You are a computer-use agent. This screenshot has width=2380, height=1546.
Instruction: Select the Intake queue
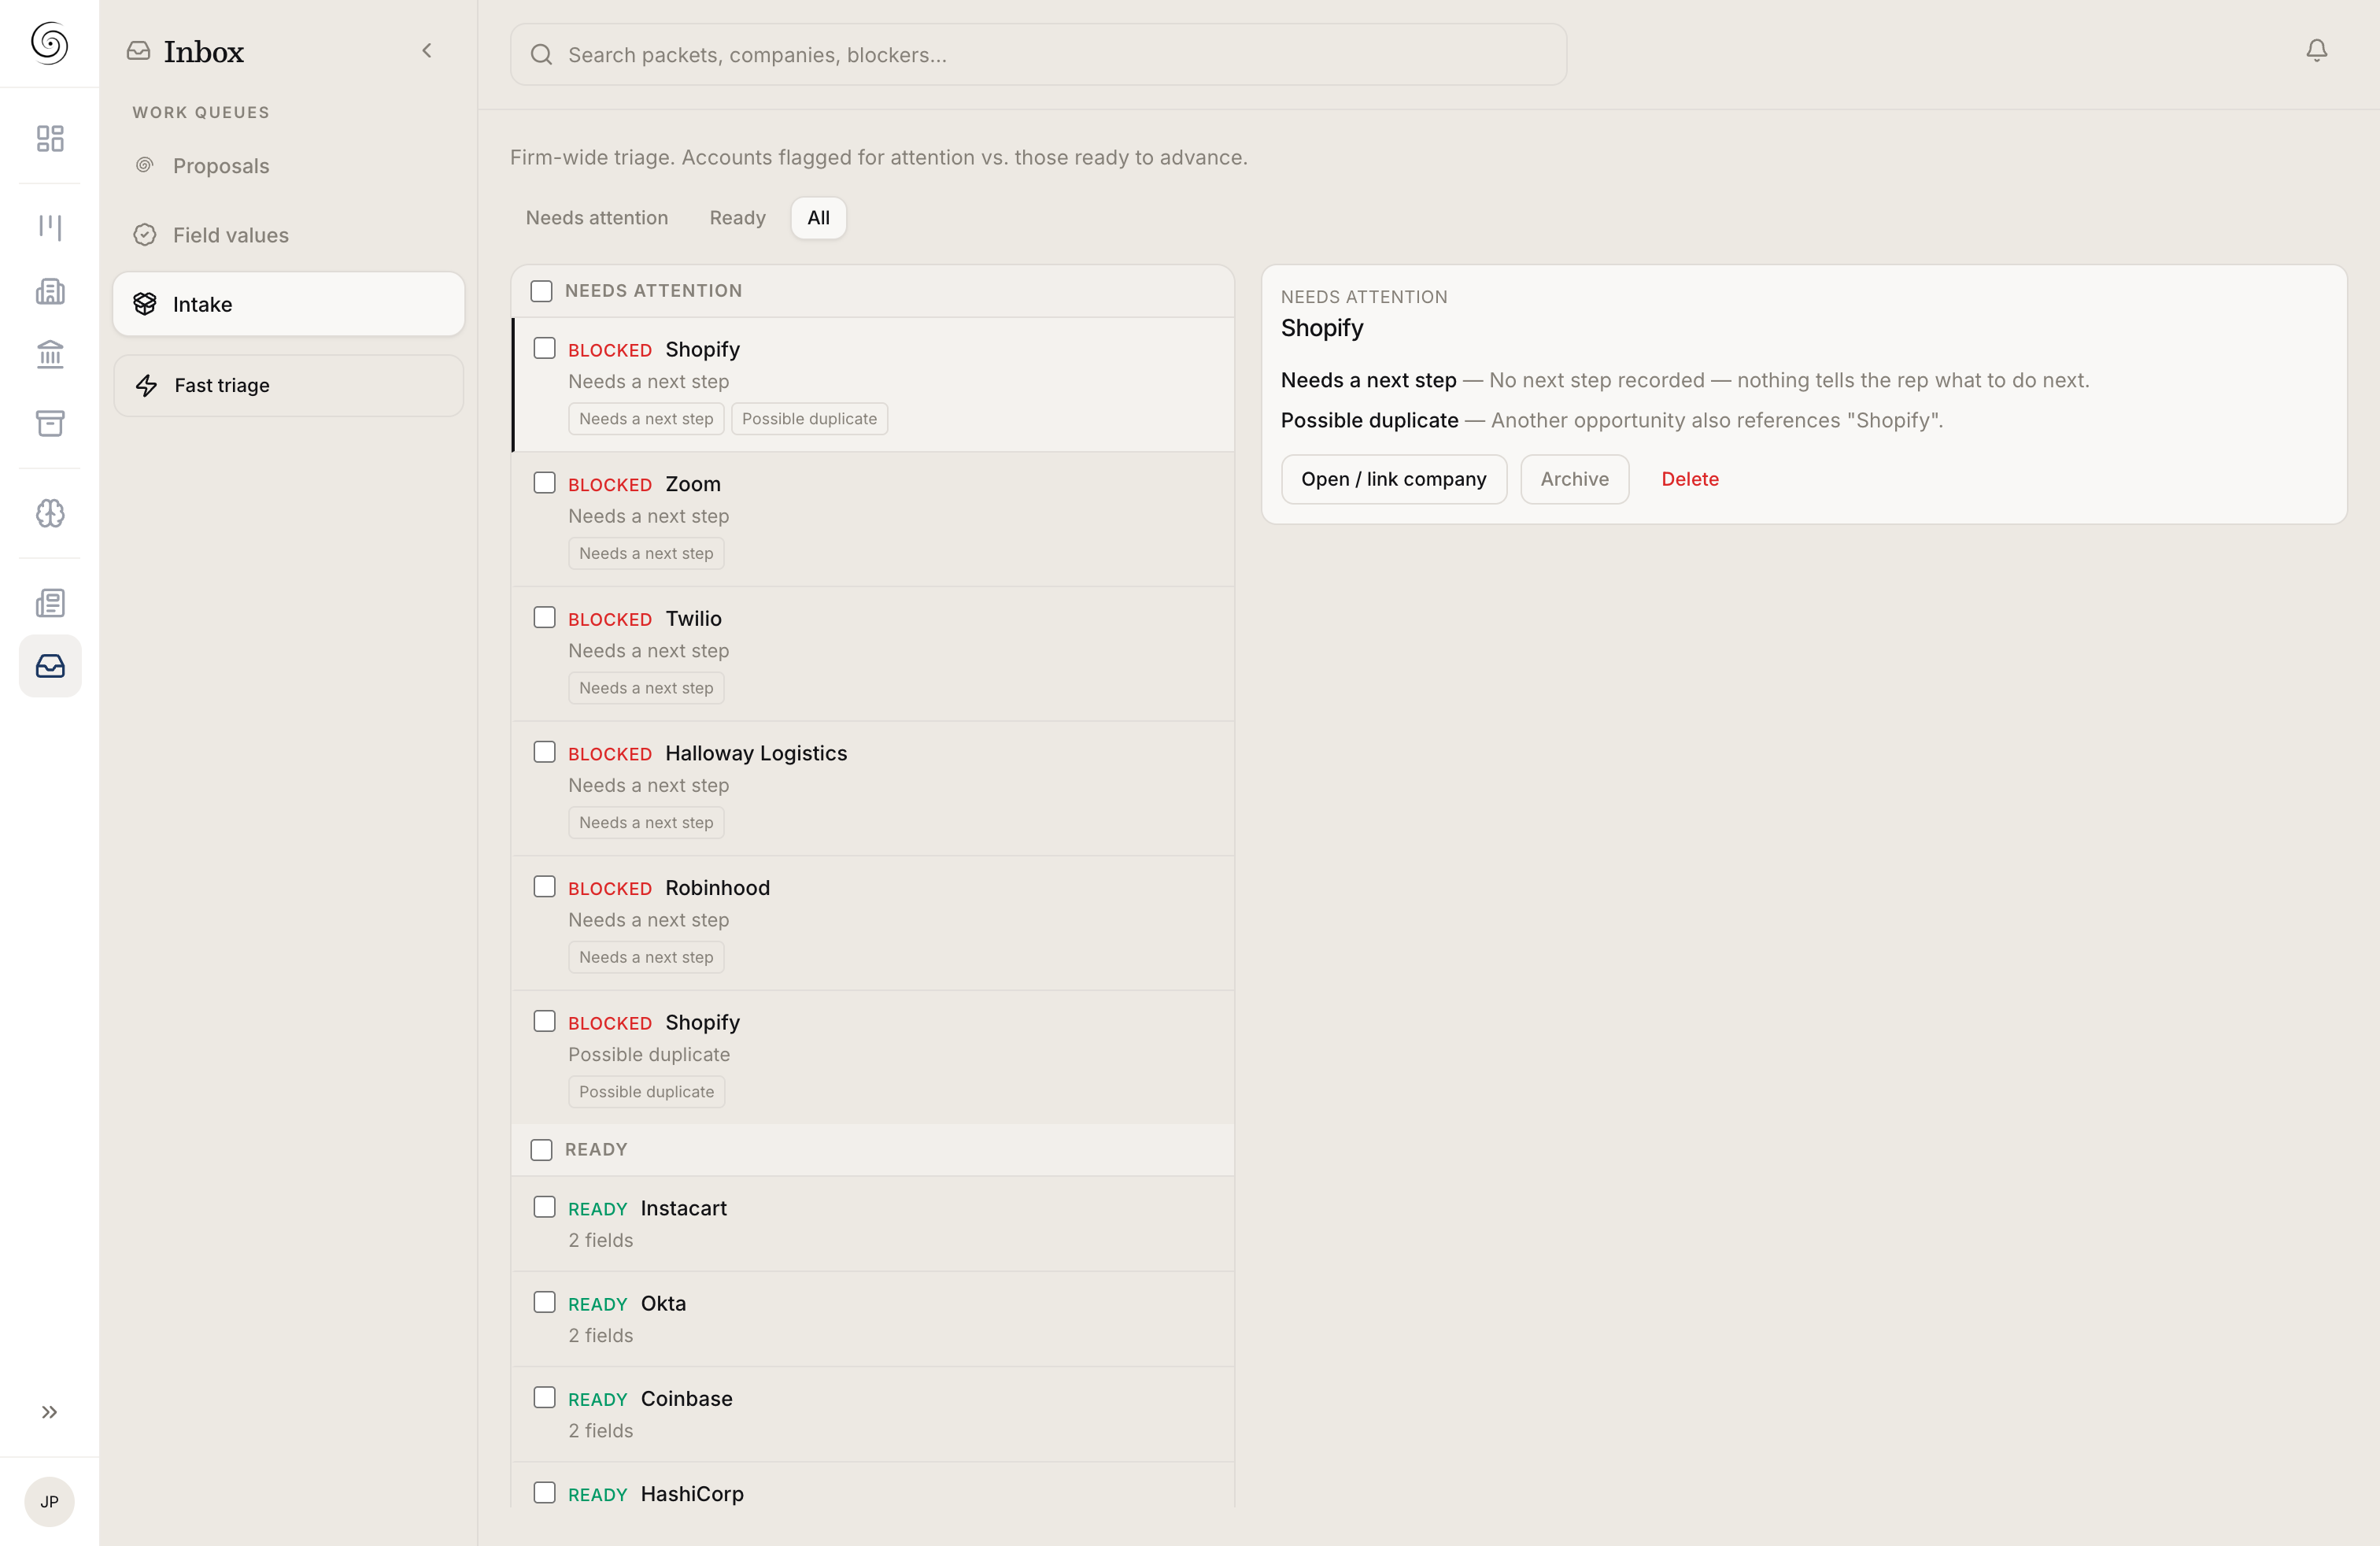(289, 304)
